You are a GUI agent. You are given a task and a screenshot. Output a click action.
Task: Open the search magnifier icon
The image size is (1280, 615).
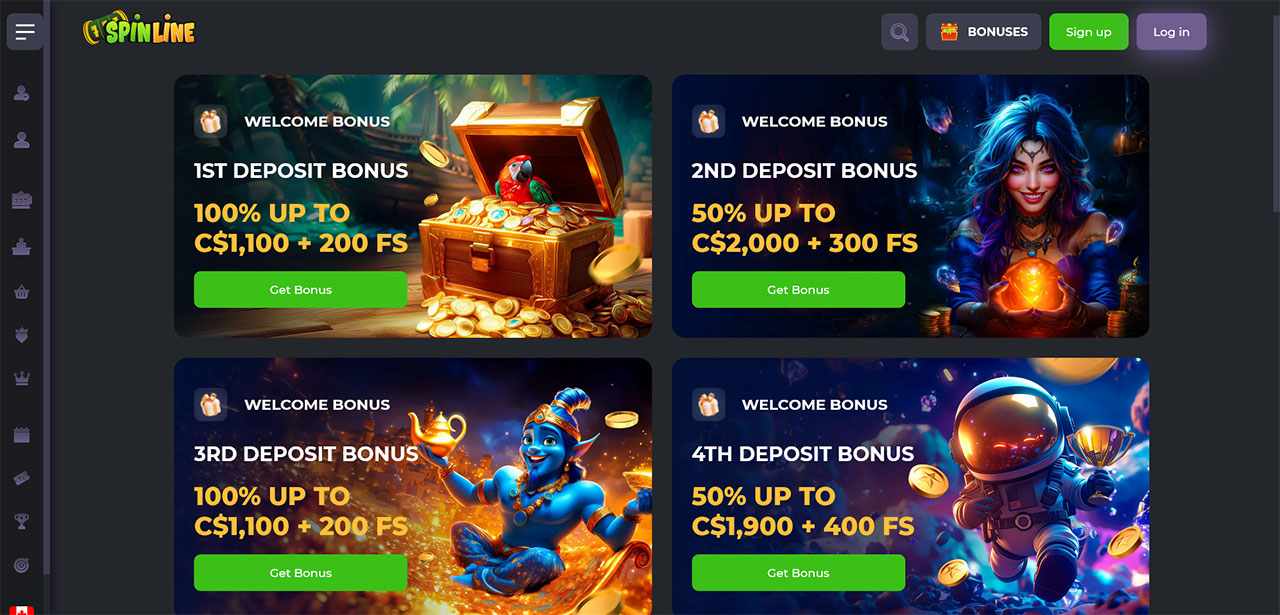coord(899,32)
